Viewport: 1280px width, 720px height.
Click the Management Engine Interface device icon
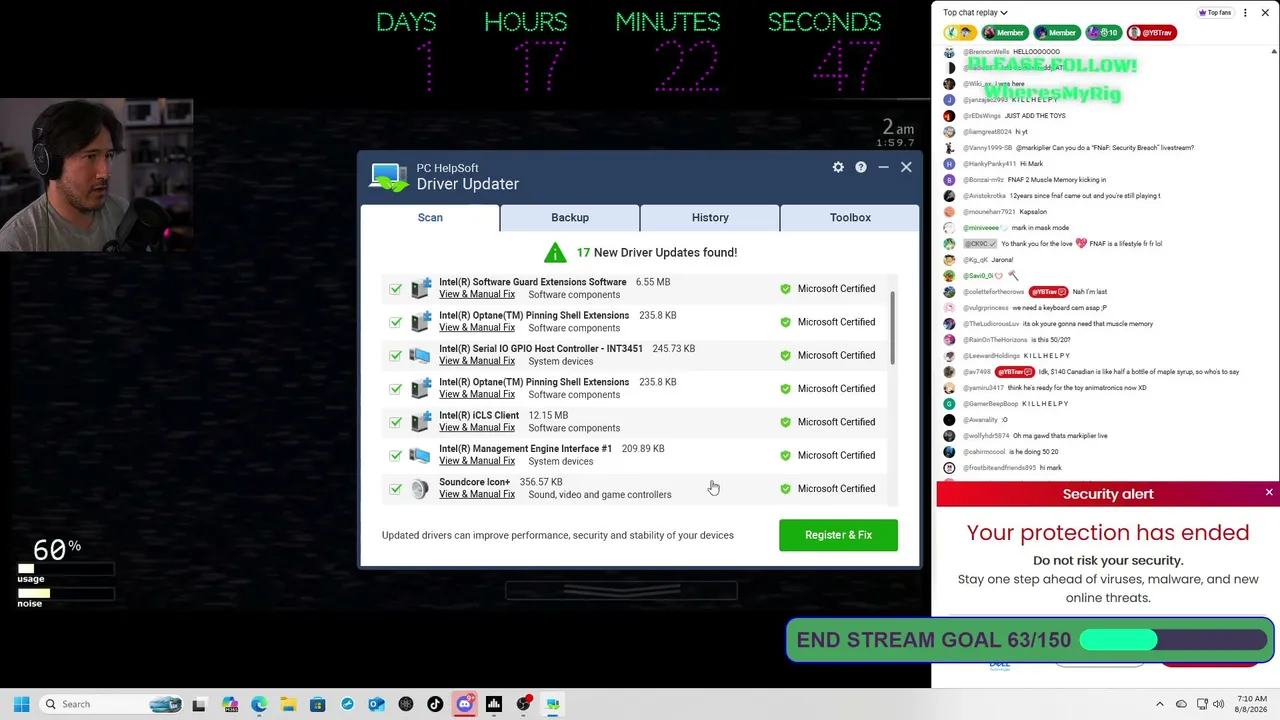(420, 455)
